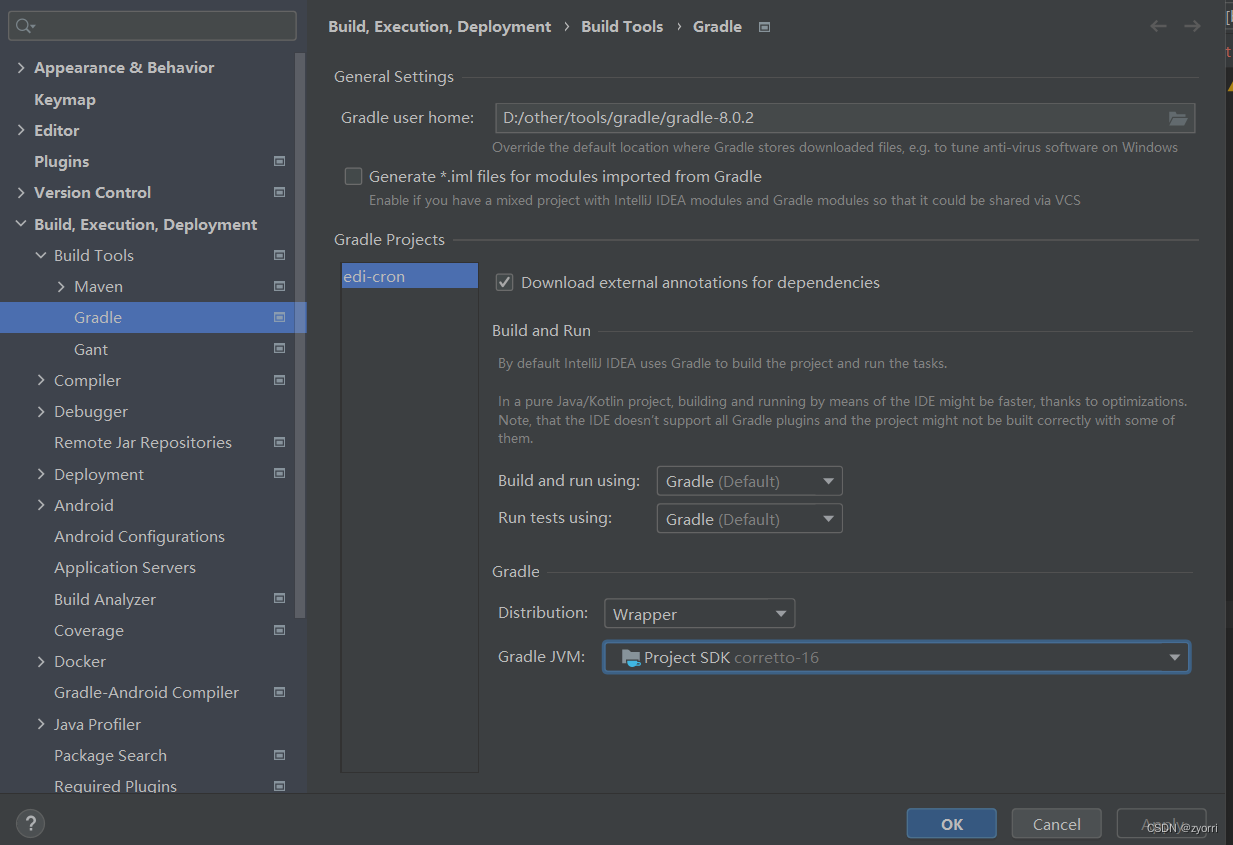Select edi-cron in Gradle Projects list
The image size is (1233, 845).
[409, 276]
